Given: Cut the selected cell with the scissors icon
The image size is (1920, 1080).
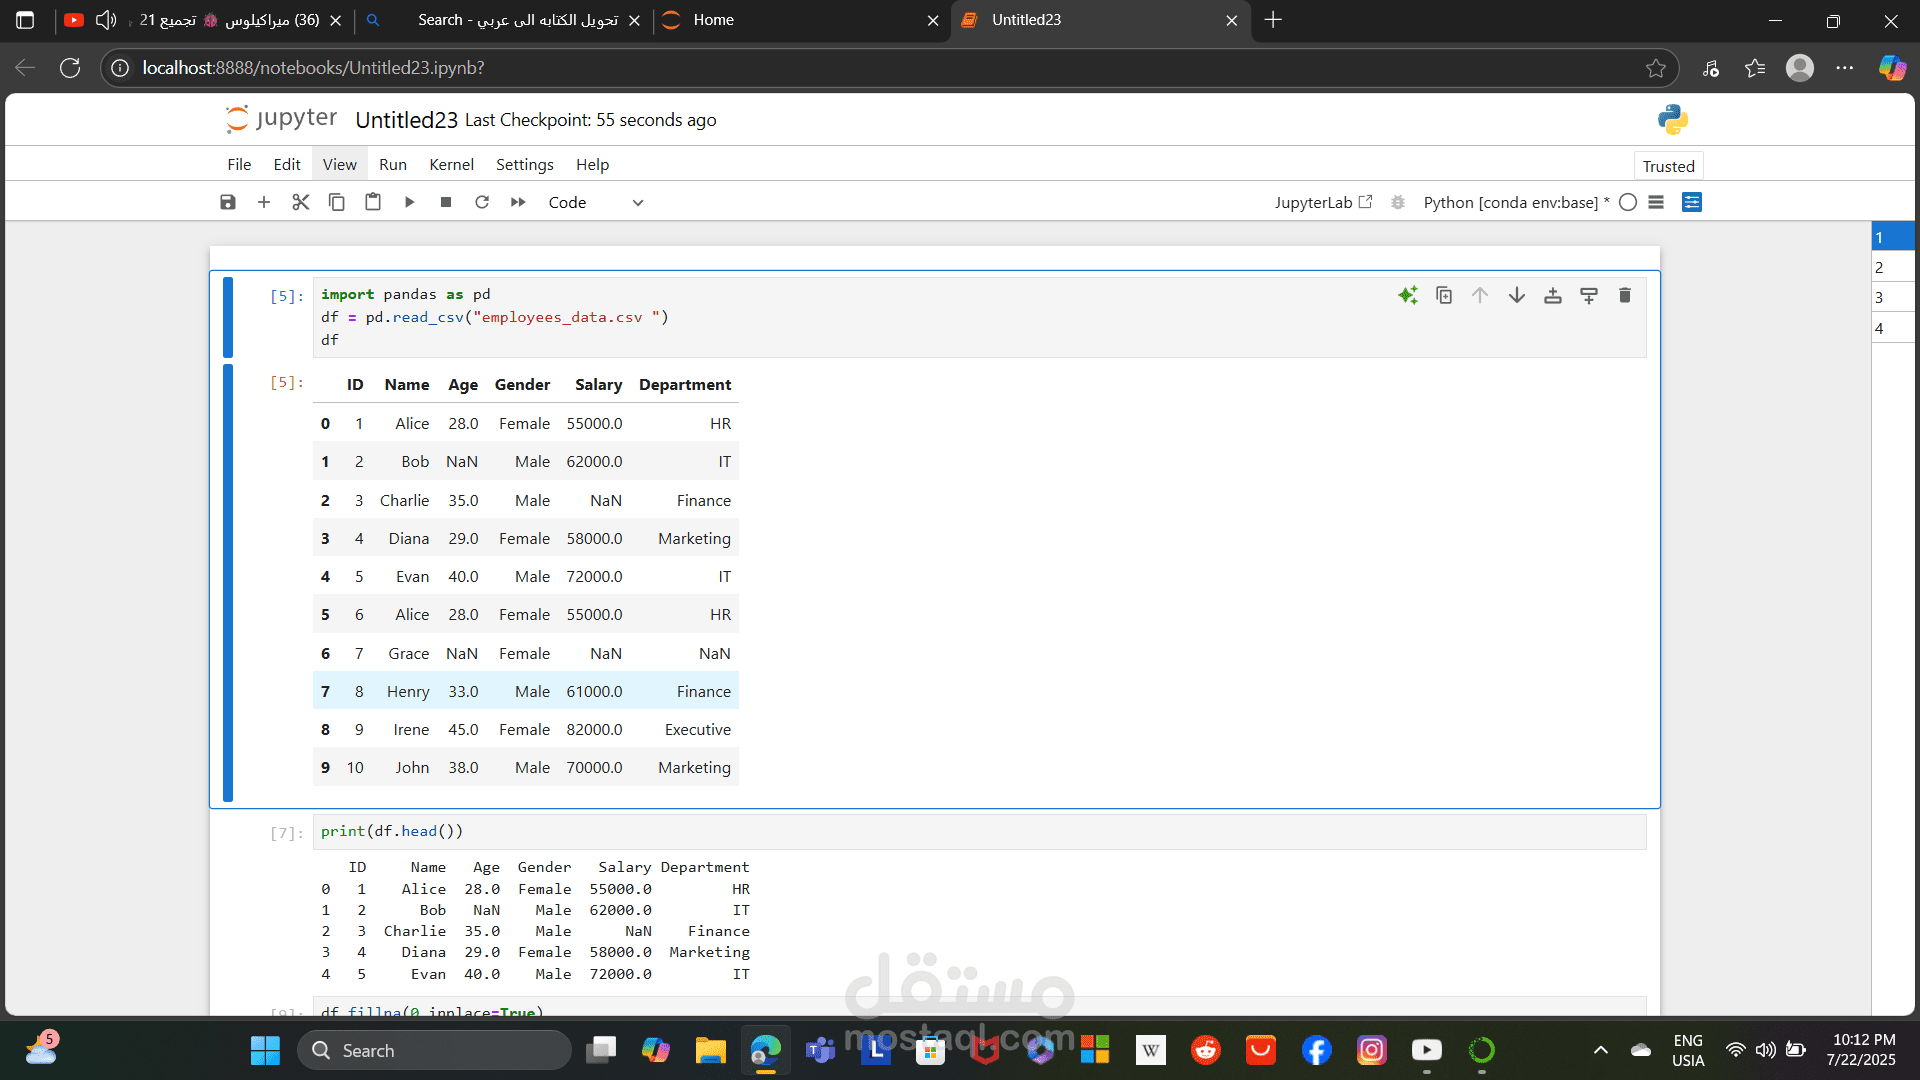Looking at the screenshot, I should pyautogui.click(x=300, y=202).
